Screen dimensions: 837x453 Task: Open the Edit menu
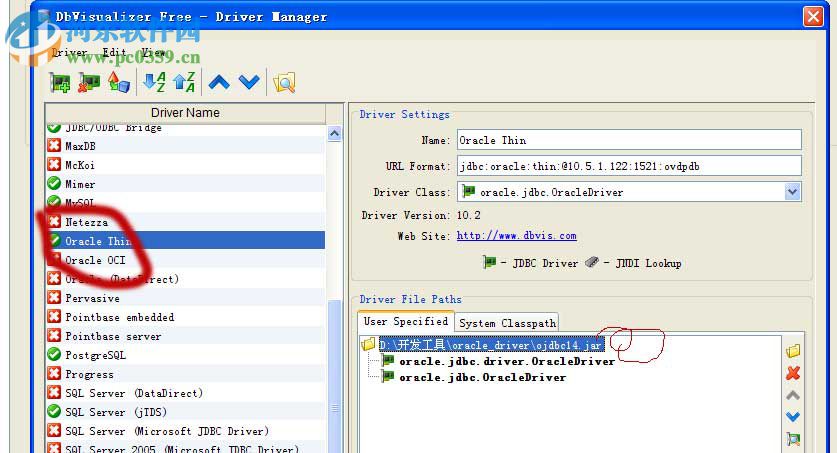tap(114, 52)
